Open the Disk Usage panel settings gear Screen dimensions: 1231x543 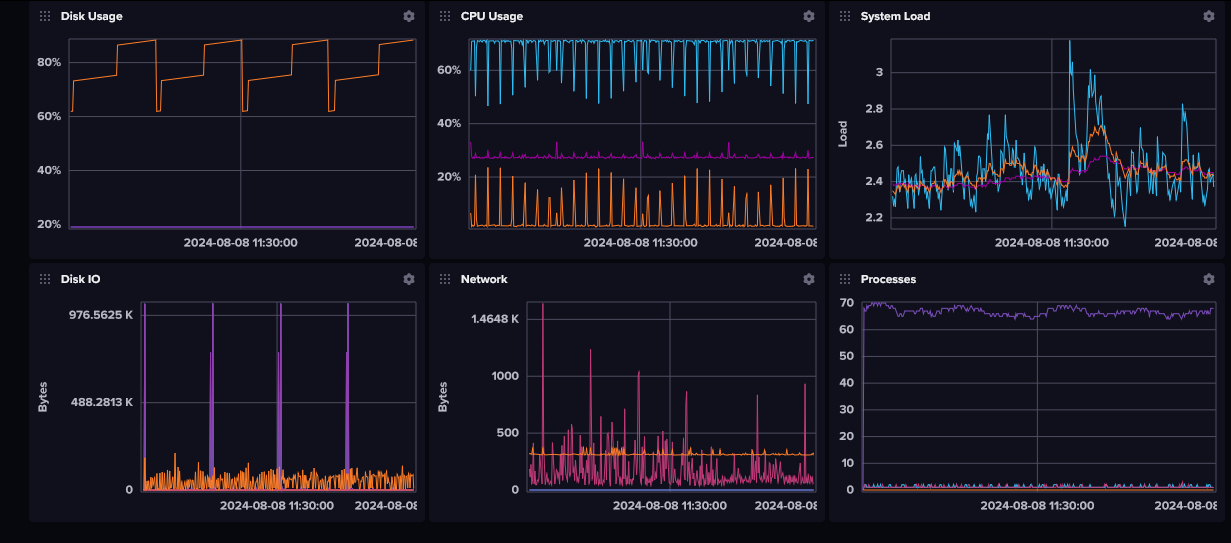pos(408,16)
